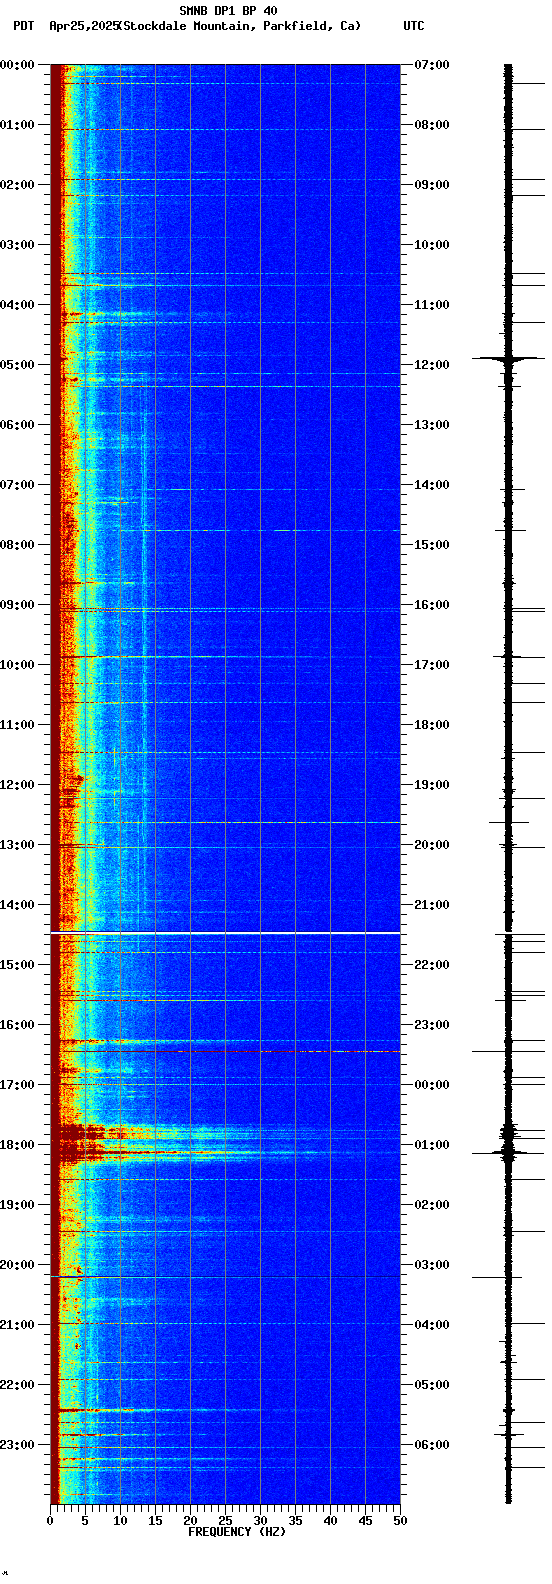Select the 02:00 PDT time label

coord(17,185)
